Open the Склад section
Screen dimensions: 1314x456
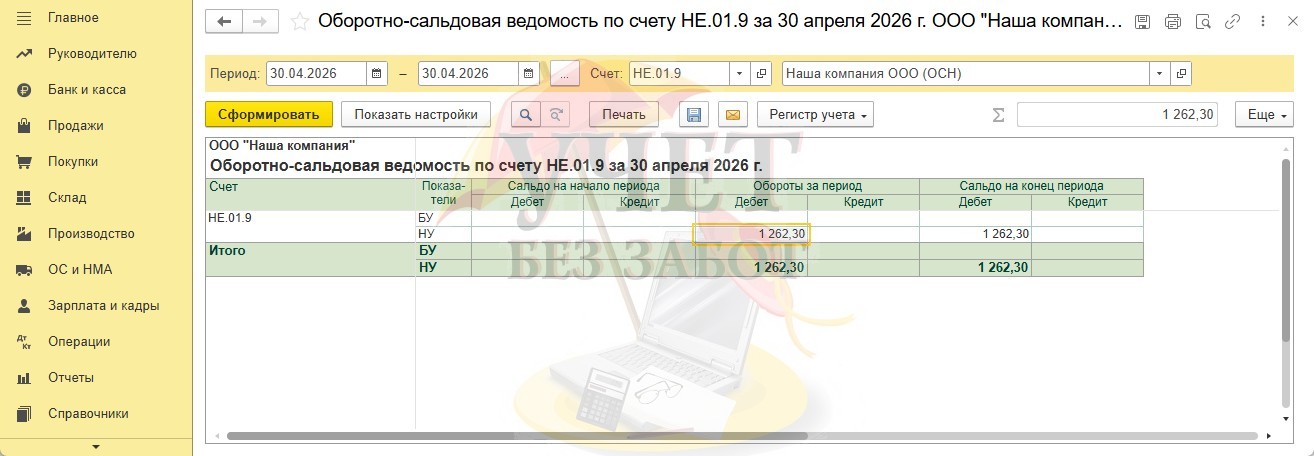point(67,198)
